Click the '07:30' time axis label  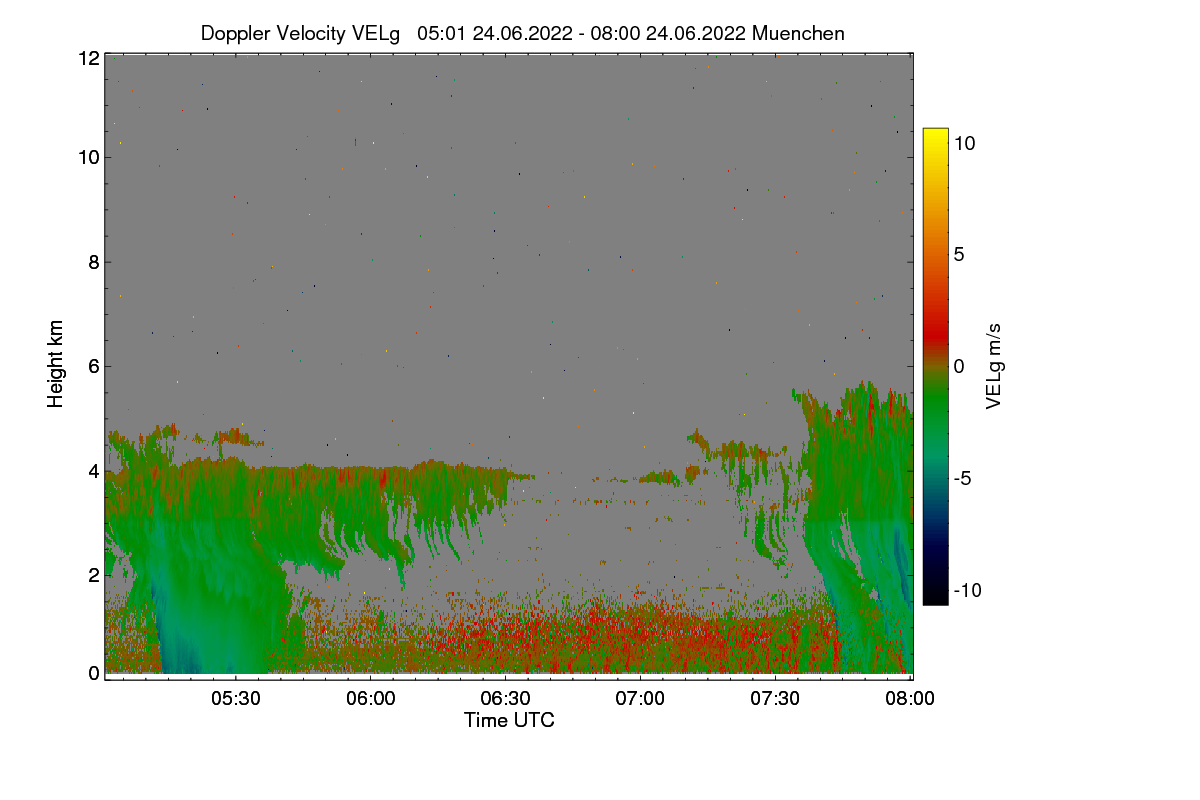tap(775, 699)
